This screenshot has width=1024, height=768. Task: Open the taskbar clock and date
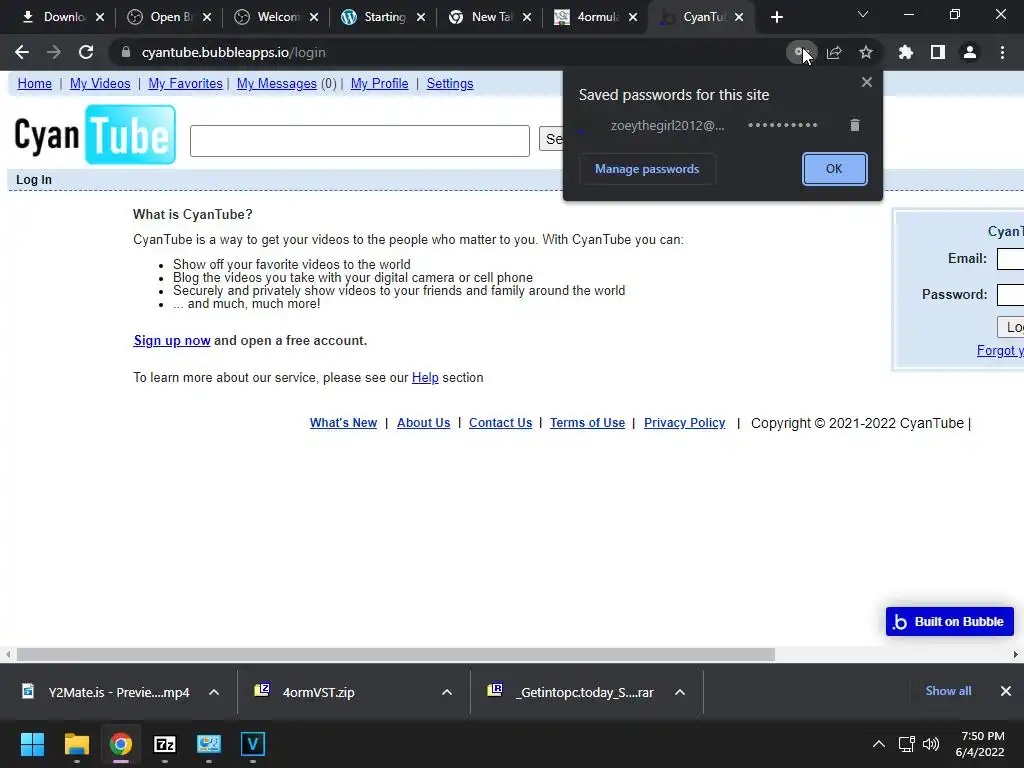(980, 744)
